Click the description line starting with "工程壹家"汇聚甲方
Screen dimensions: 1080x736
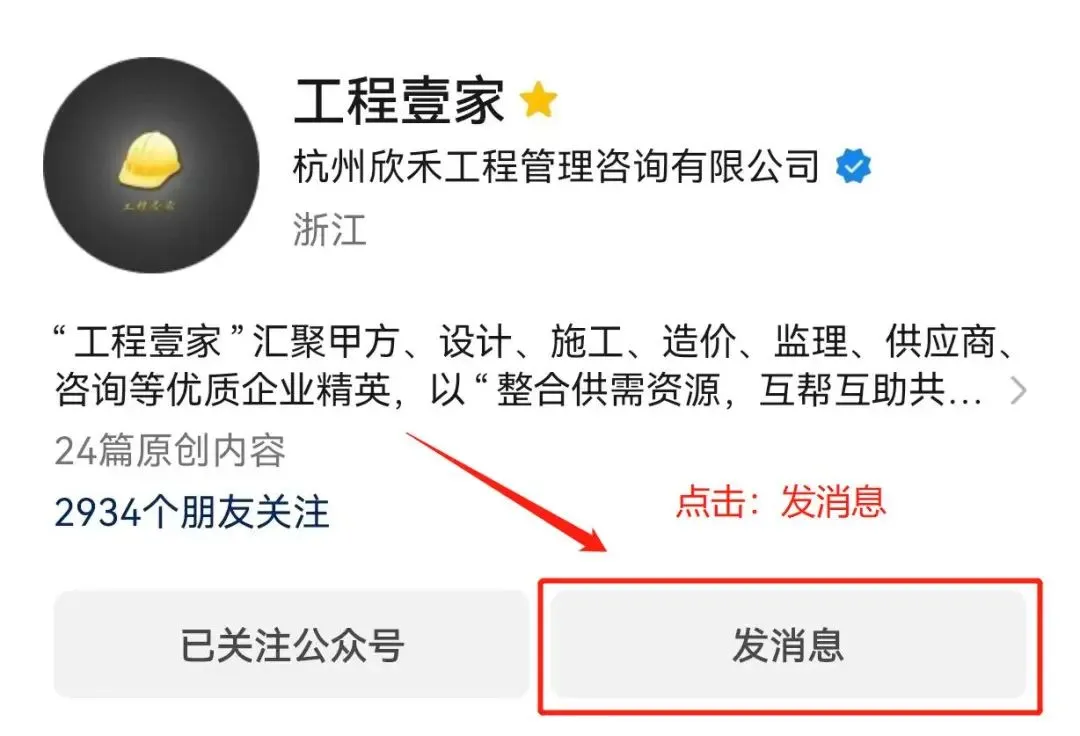click(534, 341)
